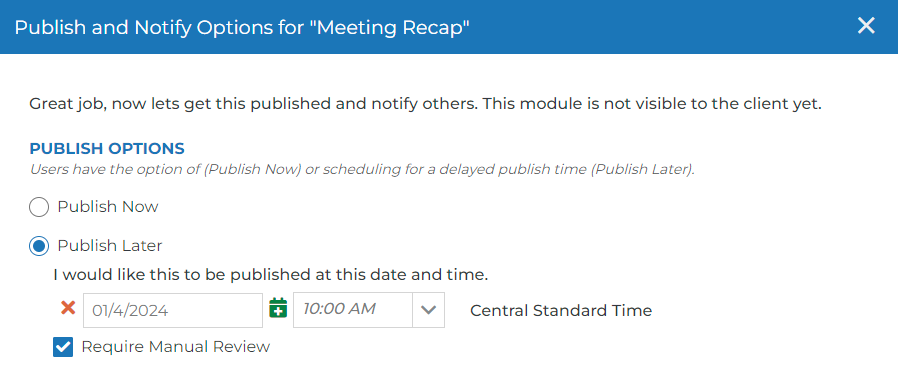Click the "I would like this to be published" text
The image size is (898, 381).
271,275
